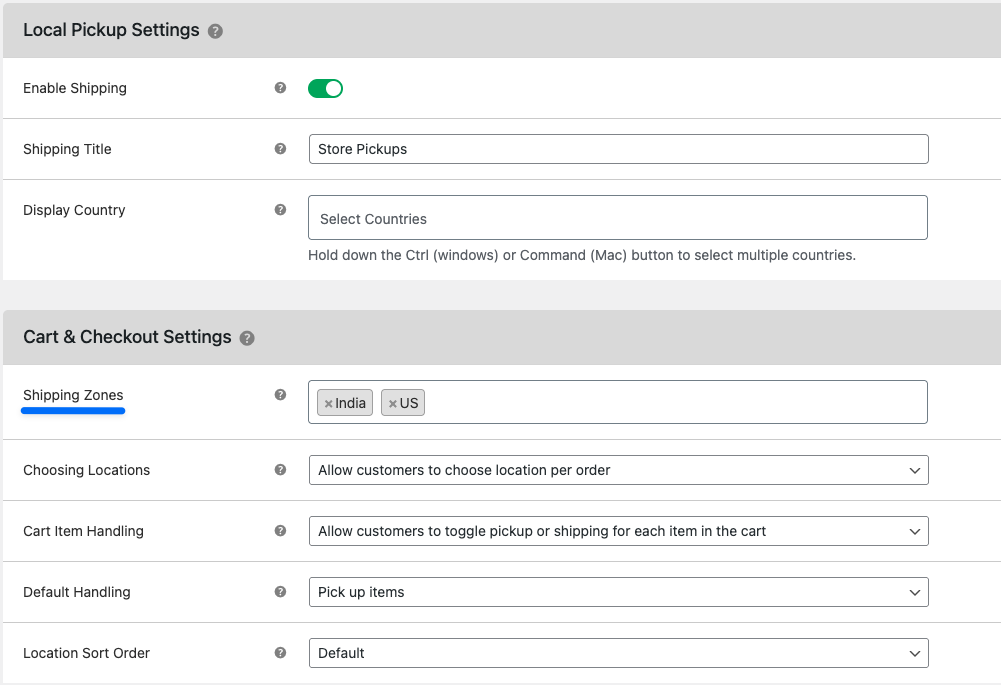Remove the India shipping zone tag
Screen dimensions: 1001x685
[328, 404]
